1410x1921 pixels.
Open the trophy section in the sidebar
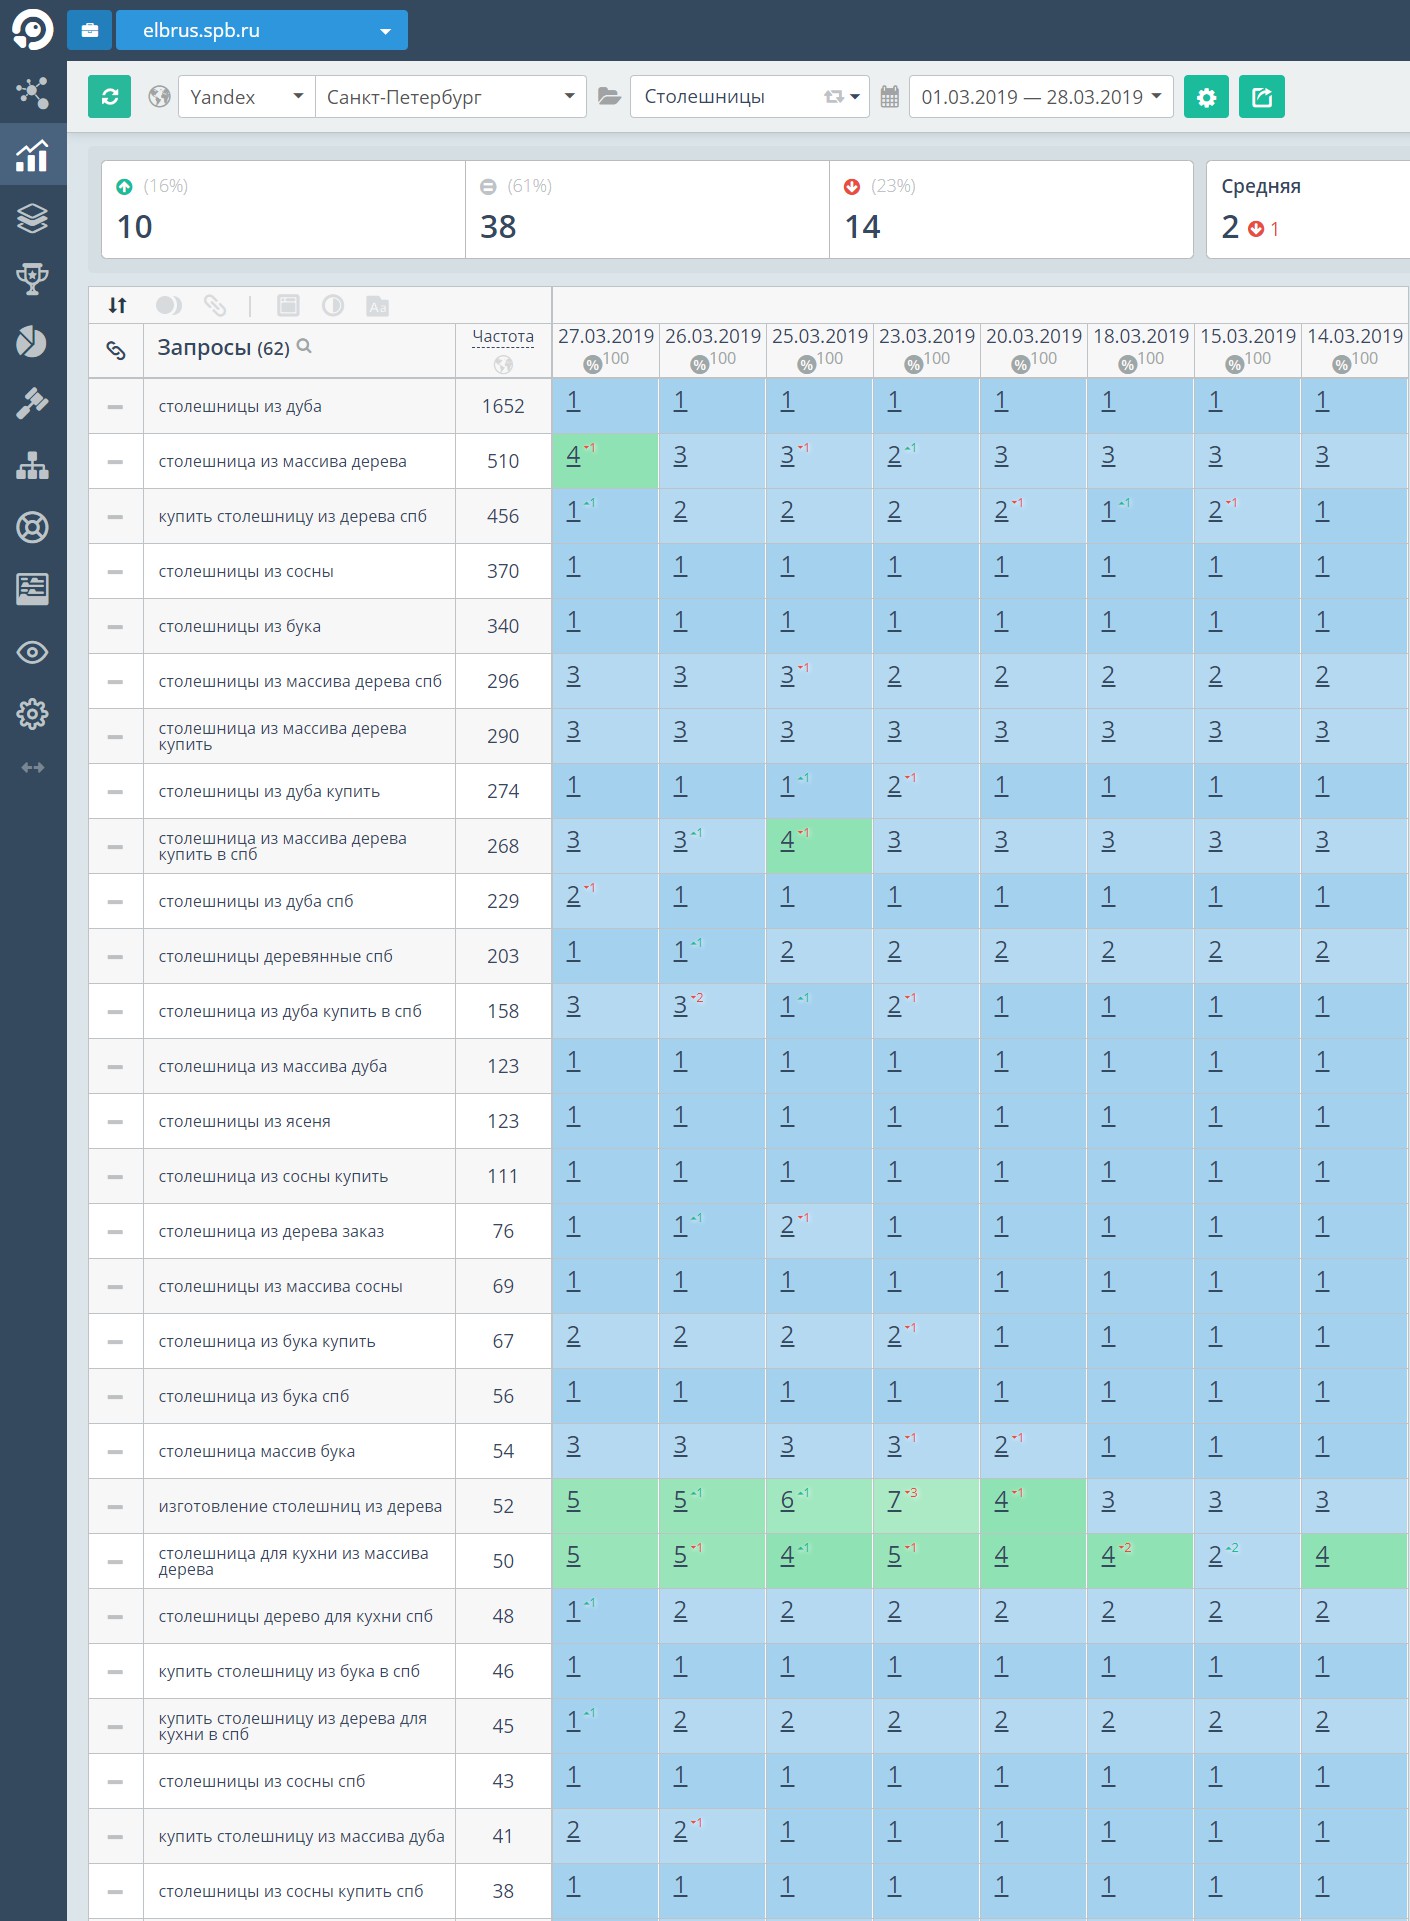(x=32, y=279)
